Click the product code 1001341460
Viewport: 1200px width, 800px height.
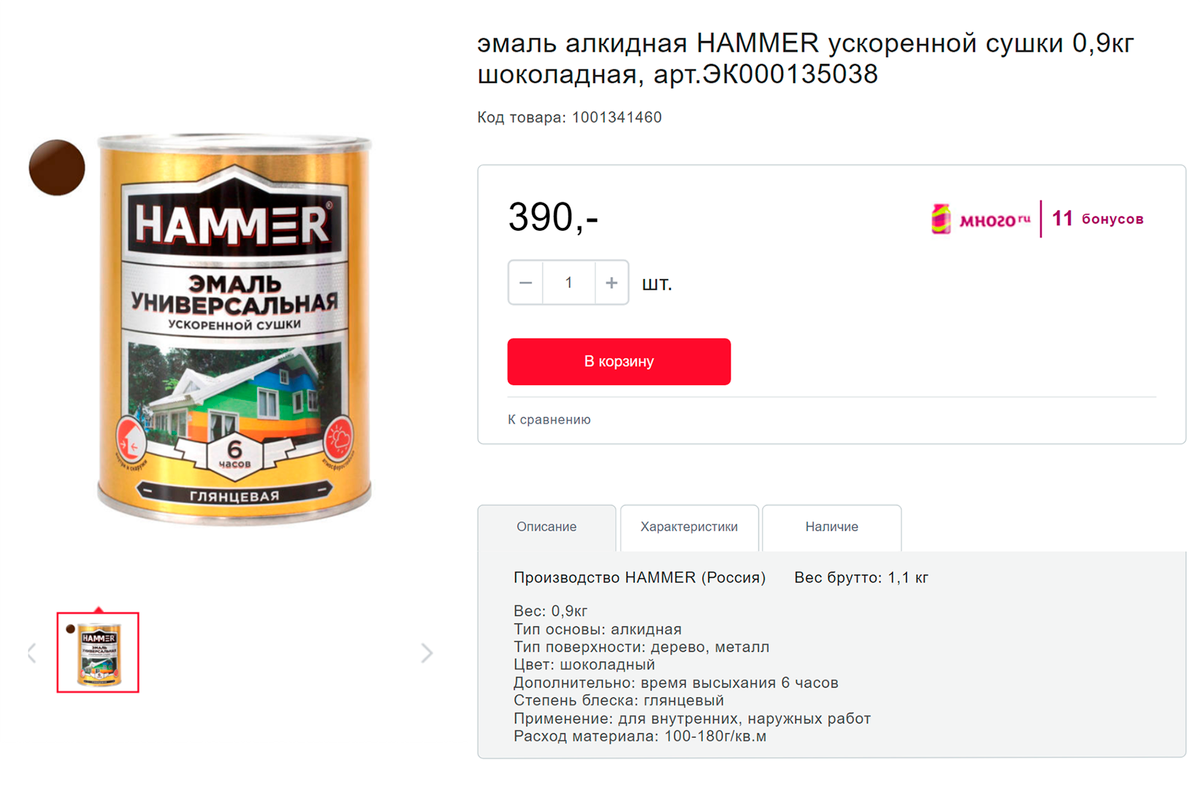click(x=617, y=117)
